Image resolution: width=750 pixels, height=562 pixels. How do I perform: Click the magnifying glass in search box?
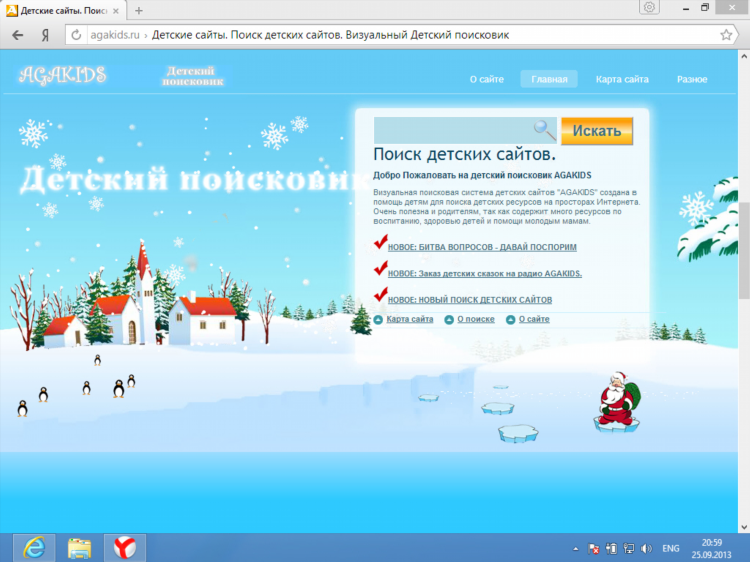click(544, 130)
